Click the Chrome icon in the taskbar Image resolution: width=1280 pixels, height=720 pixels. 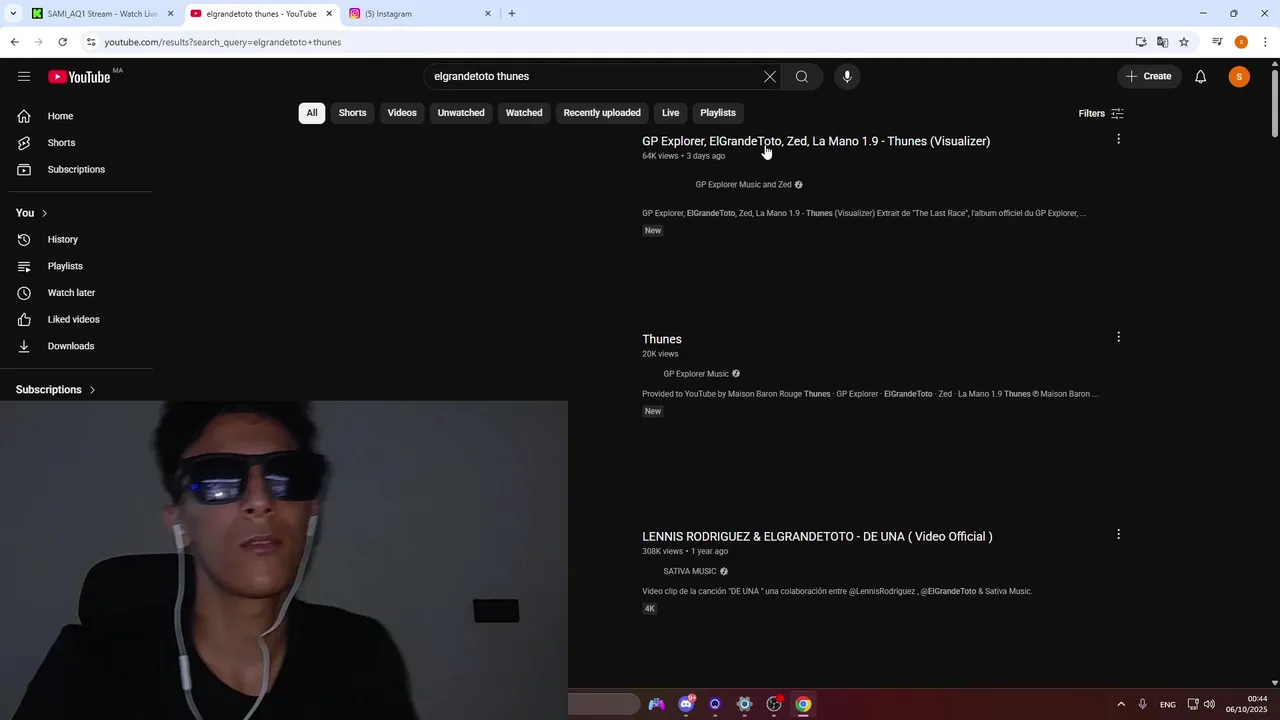tap(803, 704)
